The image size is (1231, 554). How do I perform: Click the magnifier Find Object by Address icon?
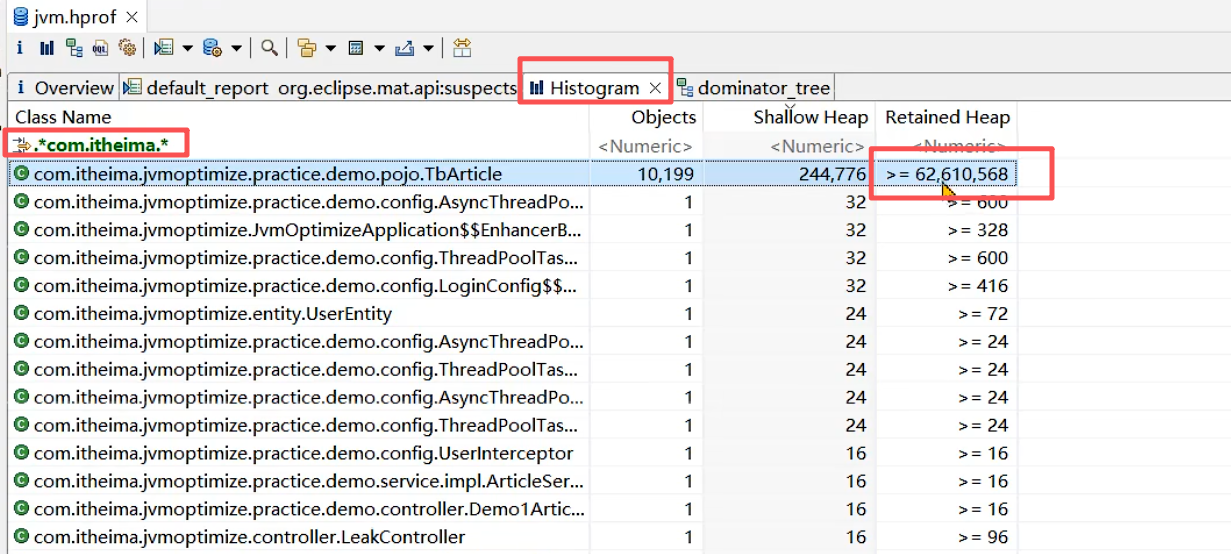tap(270, 47)
